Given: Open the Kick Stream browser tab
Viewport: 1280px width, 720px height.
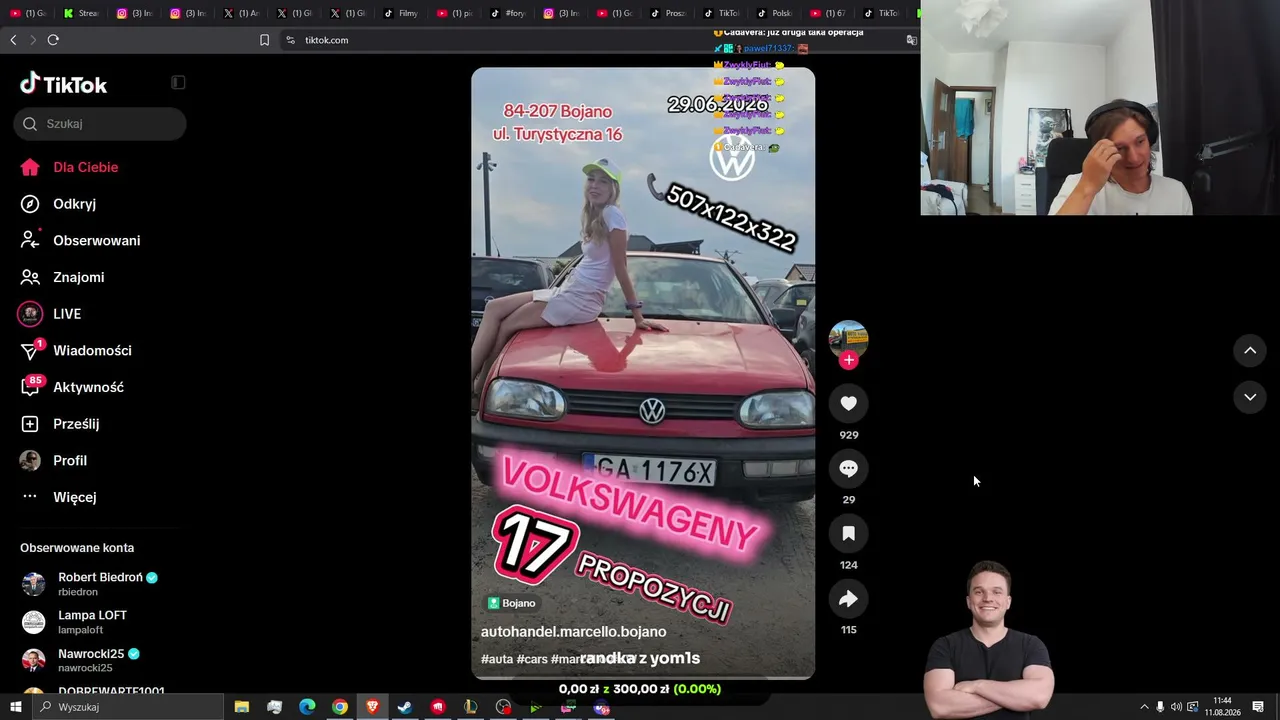Looking at the screenshot, I should point(80,13).
